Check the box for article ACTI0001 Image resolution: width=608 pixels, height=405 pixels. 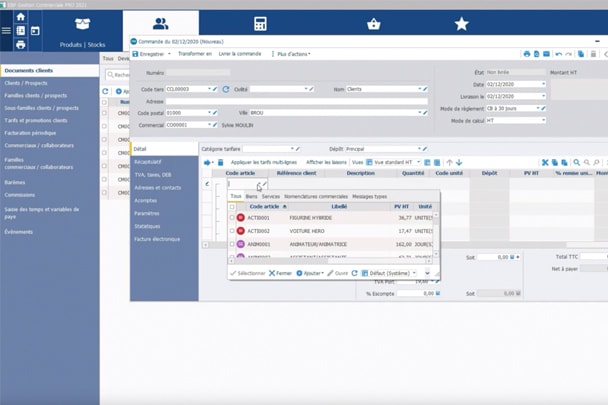[x=232, y=217]
